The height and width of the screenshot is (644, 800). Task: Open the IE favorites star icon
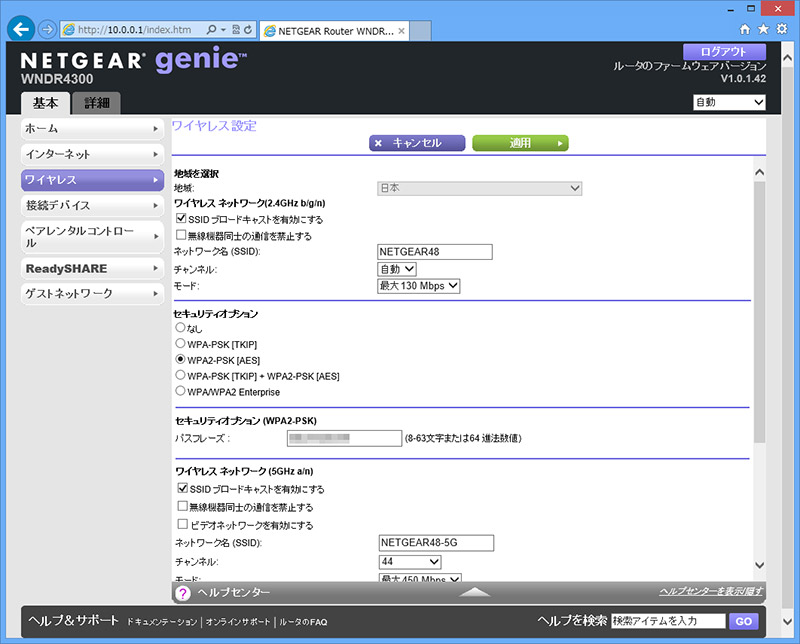[764, 30]
